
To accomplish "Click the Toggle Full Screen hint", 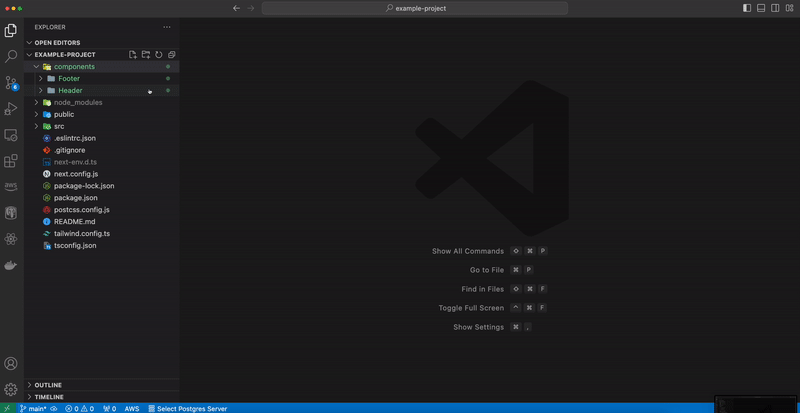I will [x=471, y=308].
